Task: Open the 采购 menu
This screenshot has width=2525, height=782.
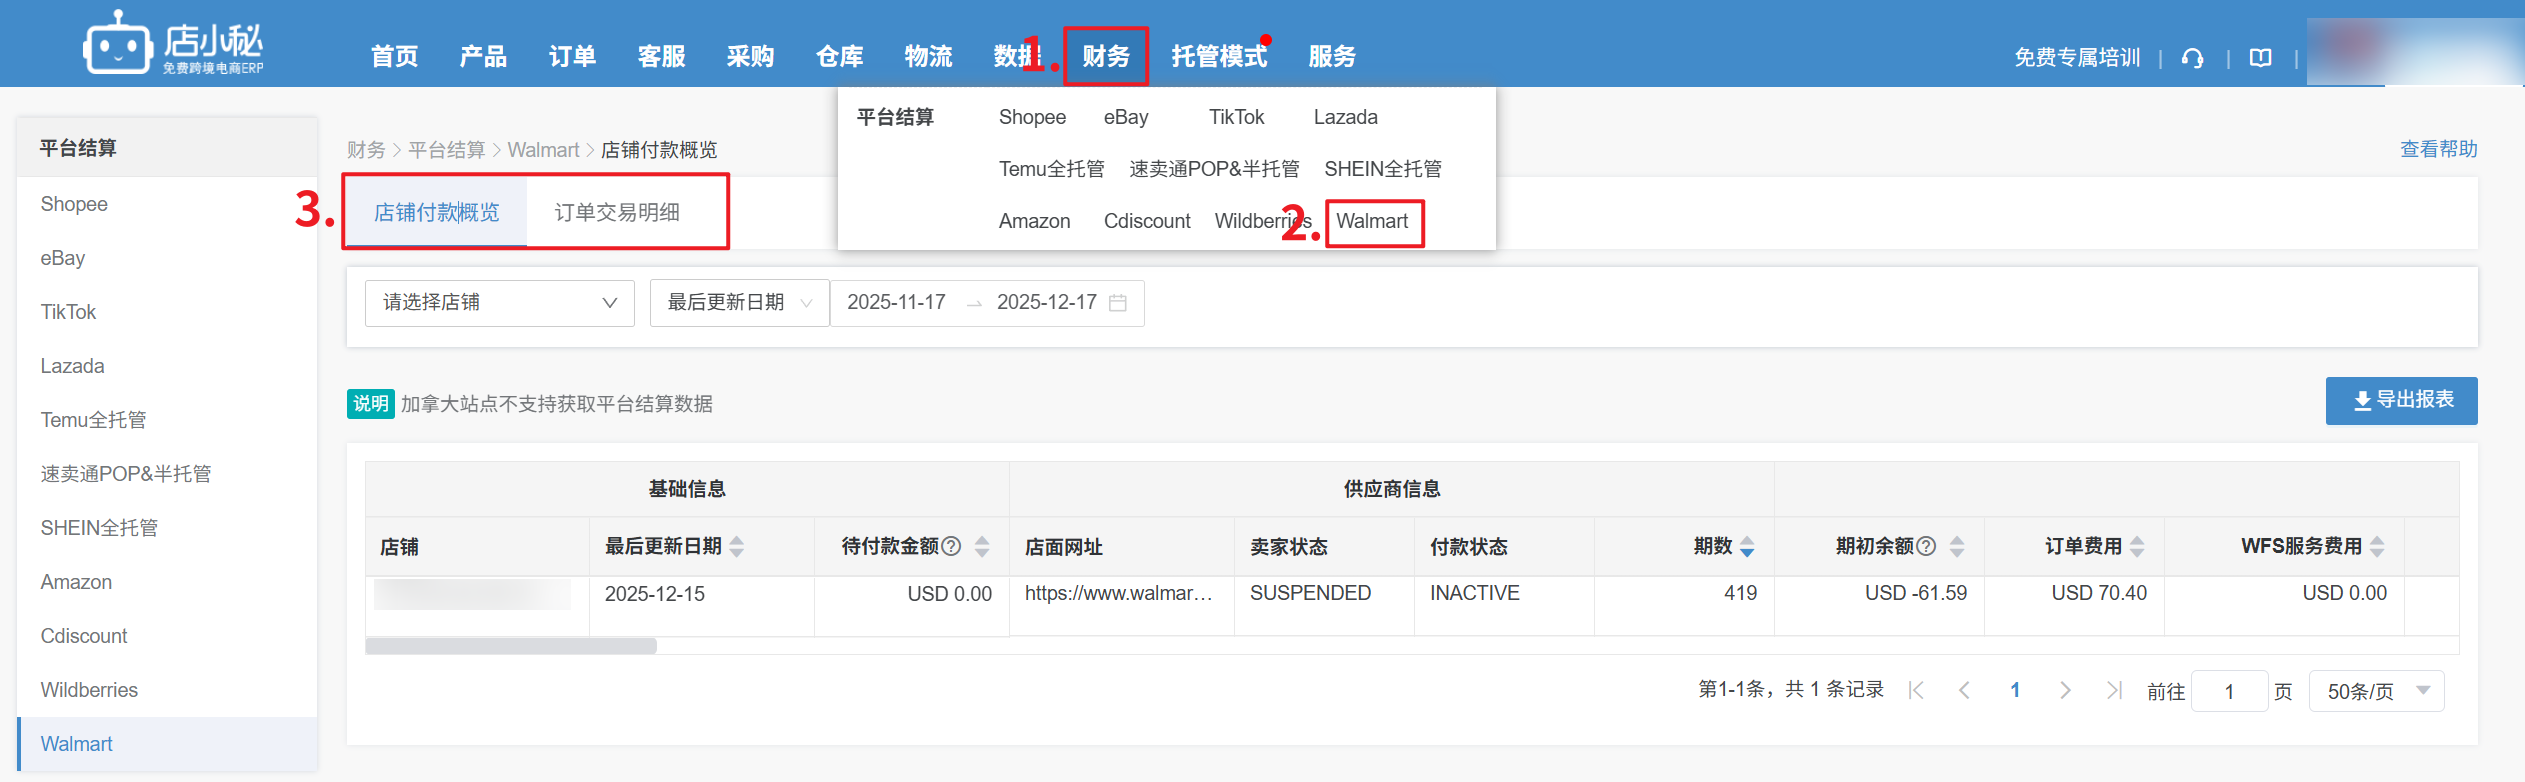Action: tap(751, 57)
